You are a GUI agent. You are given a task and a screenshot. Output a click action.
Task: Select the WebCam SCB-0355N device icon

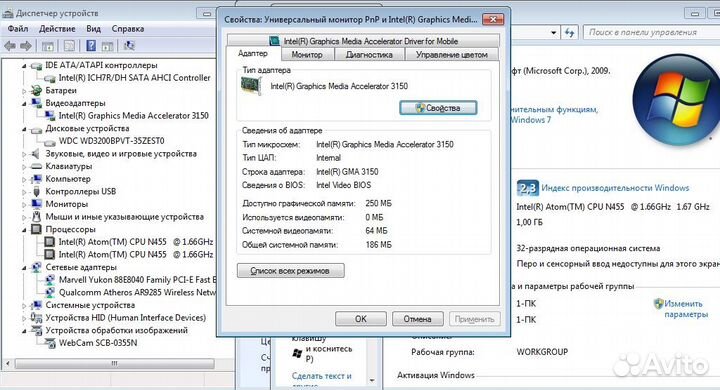tap(50, 343)
